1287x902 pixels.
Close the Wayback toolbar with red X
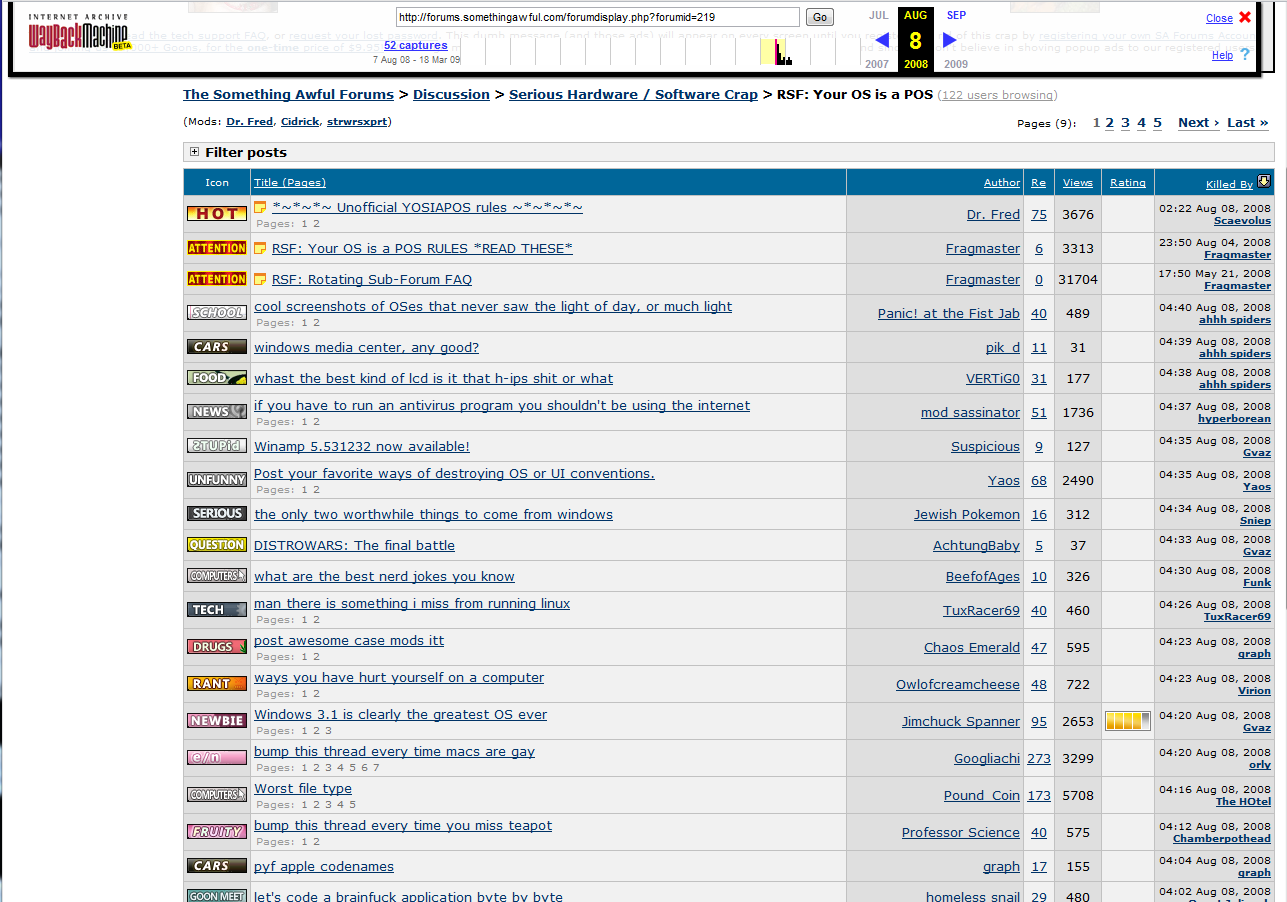click(x=1245, y=17)
